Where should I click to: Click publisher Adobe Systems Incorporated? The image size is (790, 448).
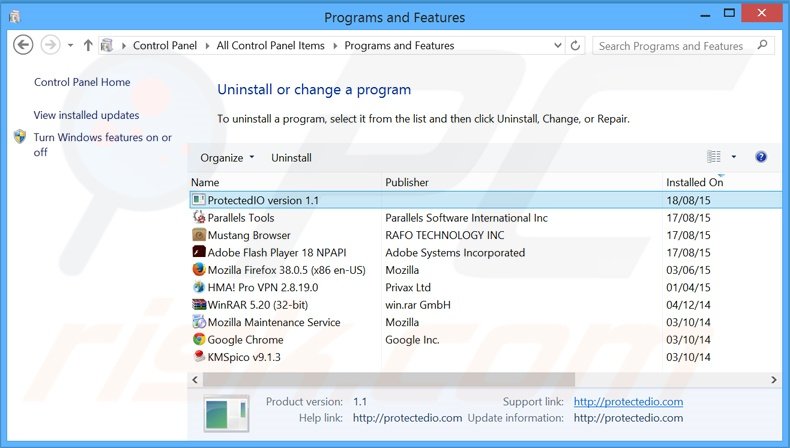(x=455, y=252)
